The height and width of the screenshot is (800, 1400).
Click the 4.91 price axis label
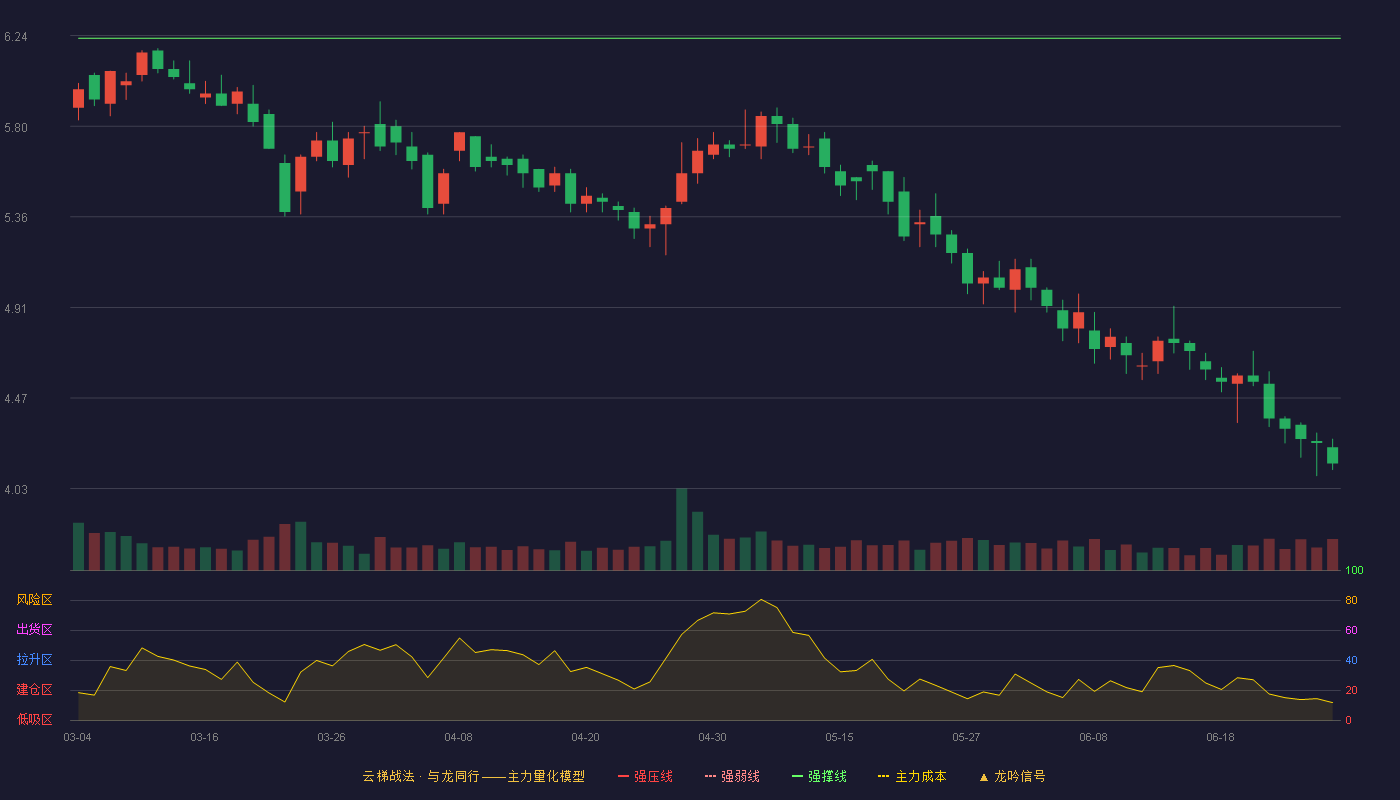tap(15, 309)
